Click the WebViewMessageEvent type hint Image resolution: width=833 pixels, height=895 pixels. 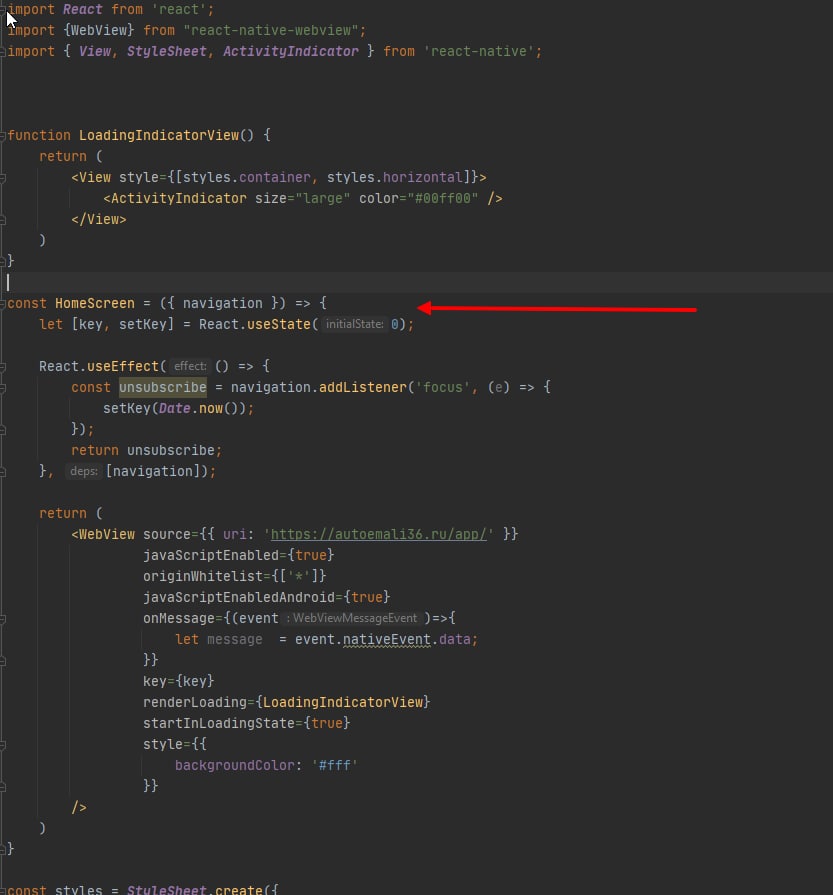[x=354, y=618]
